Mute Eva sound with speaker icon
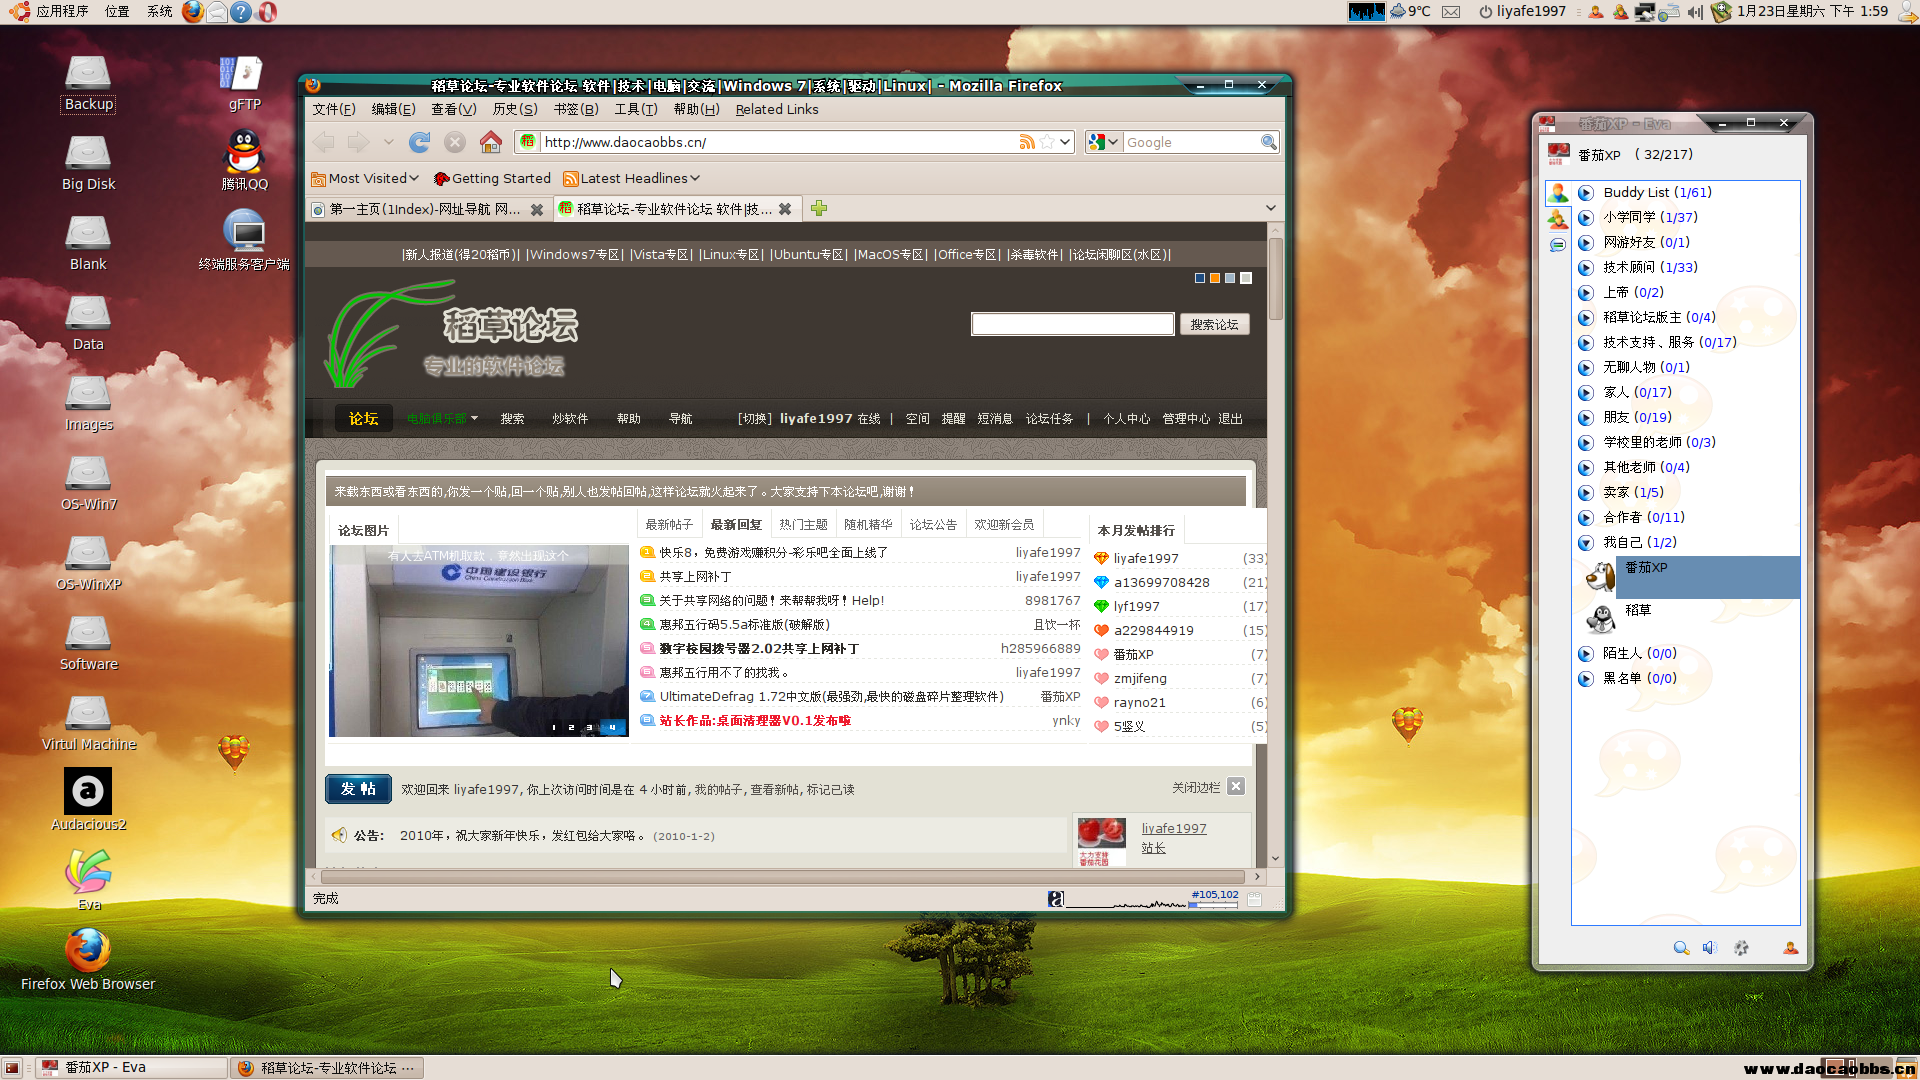Viewport: 1920px width, 1080px height. [1710, 948]
